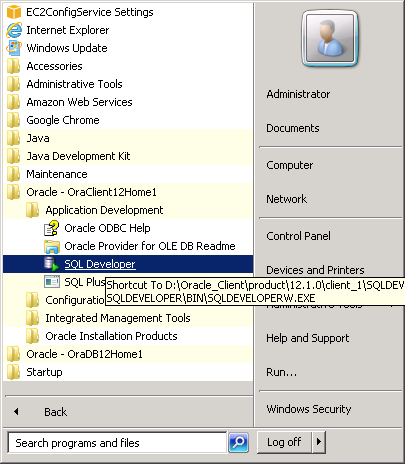Click the Administrator user picture
This screenshot has width=405, height=464.
point(330,38)
